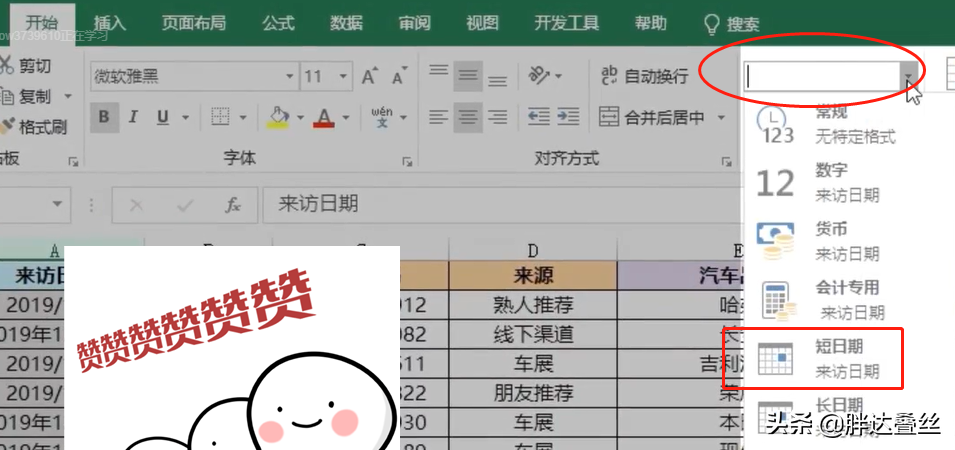Align text to vertical middle
The height and width of the screenshot is (450, 955).
(468, 76)
